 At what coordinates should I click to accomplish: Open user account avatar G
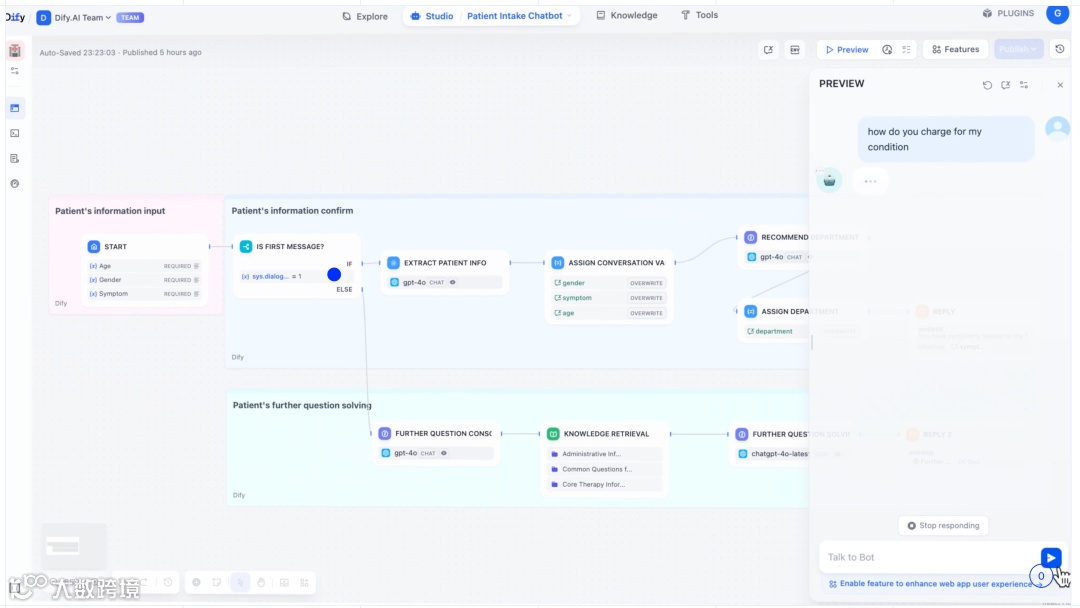[x=1057, y=13]
